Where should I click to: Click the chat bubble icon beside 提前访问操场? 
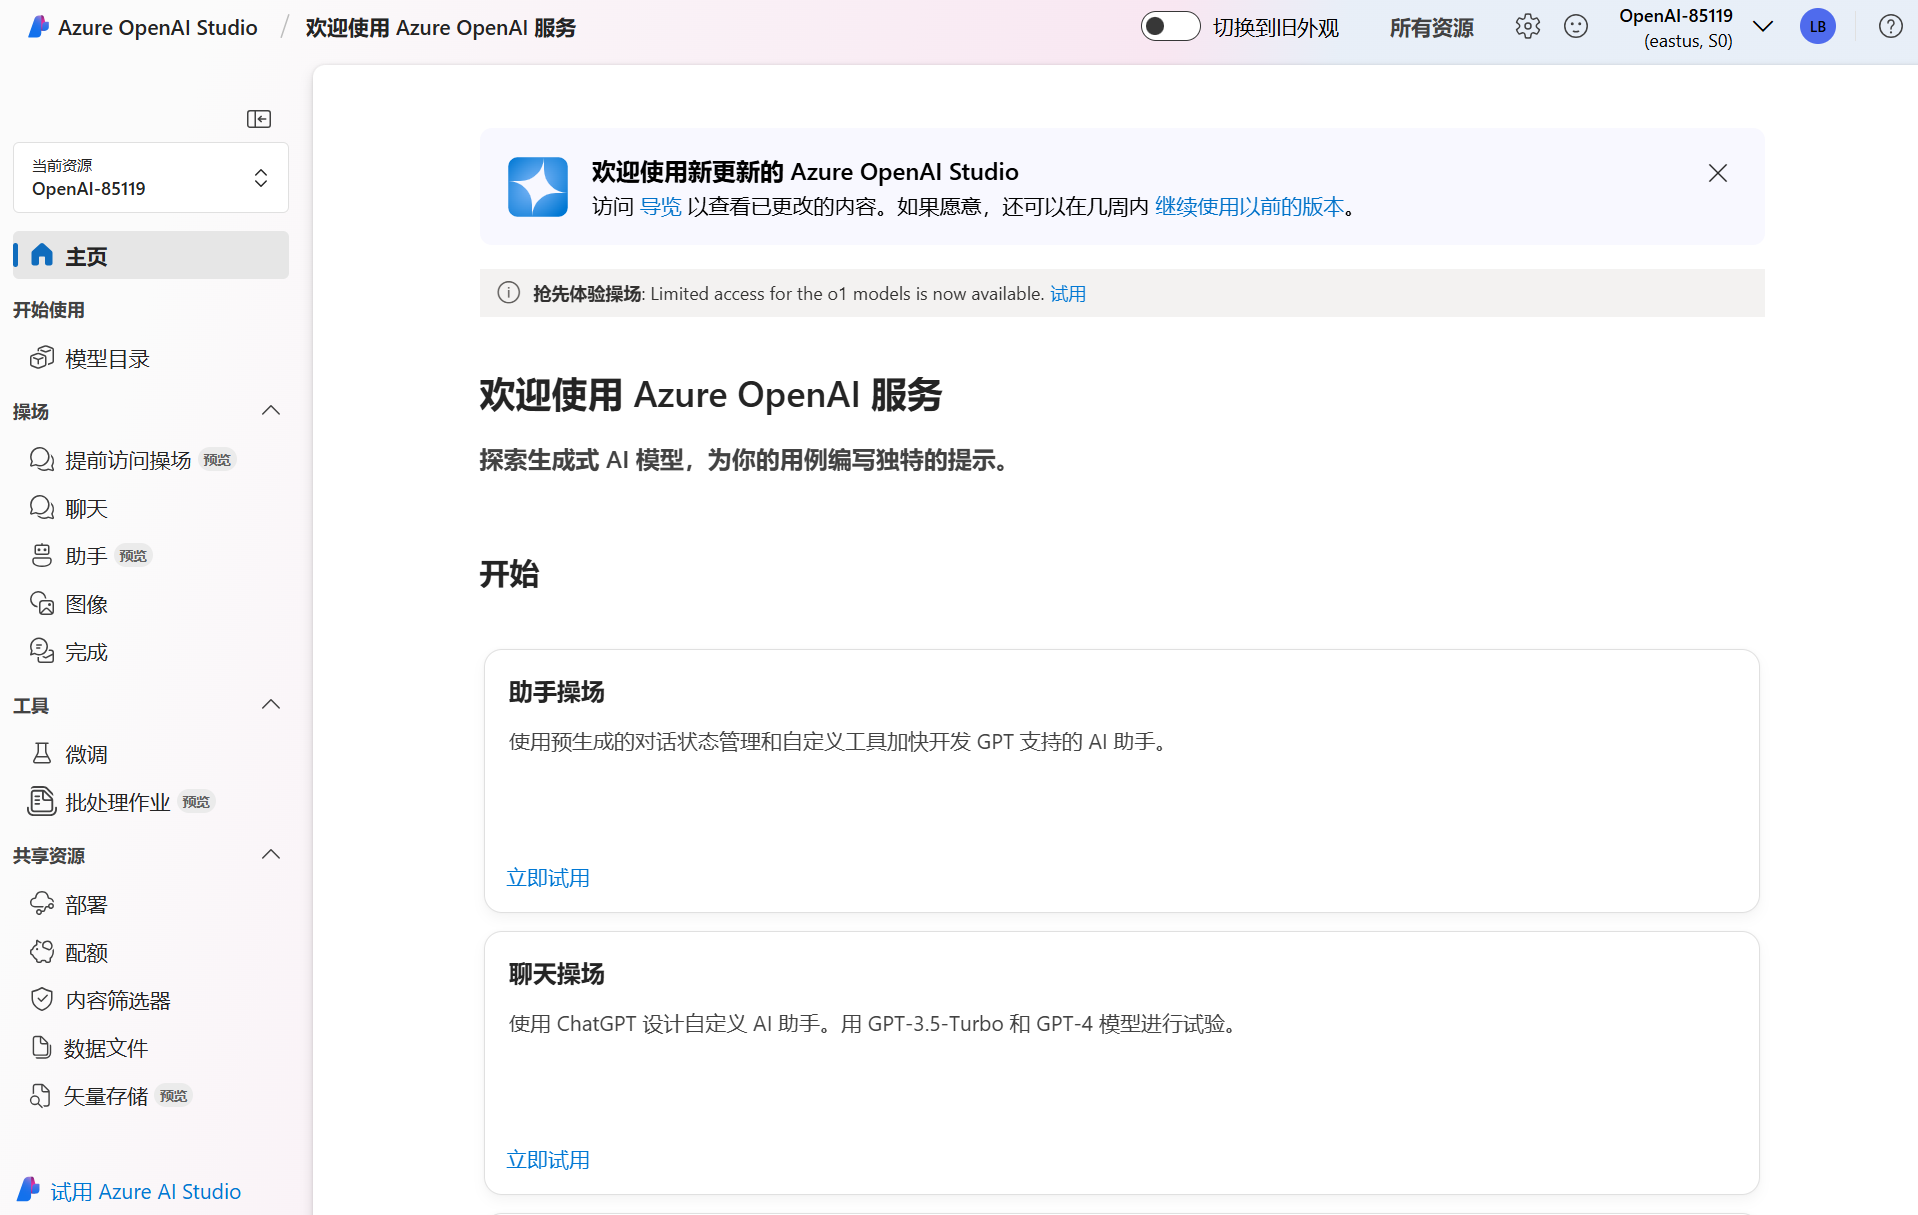point(42,459)
